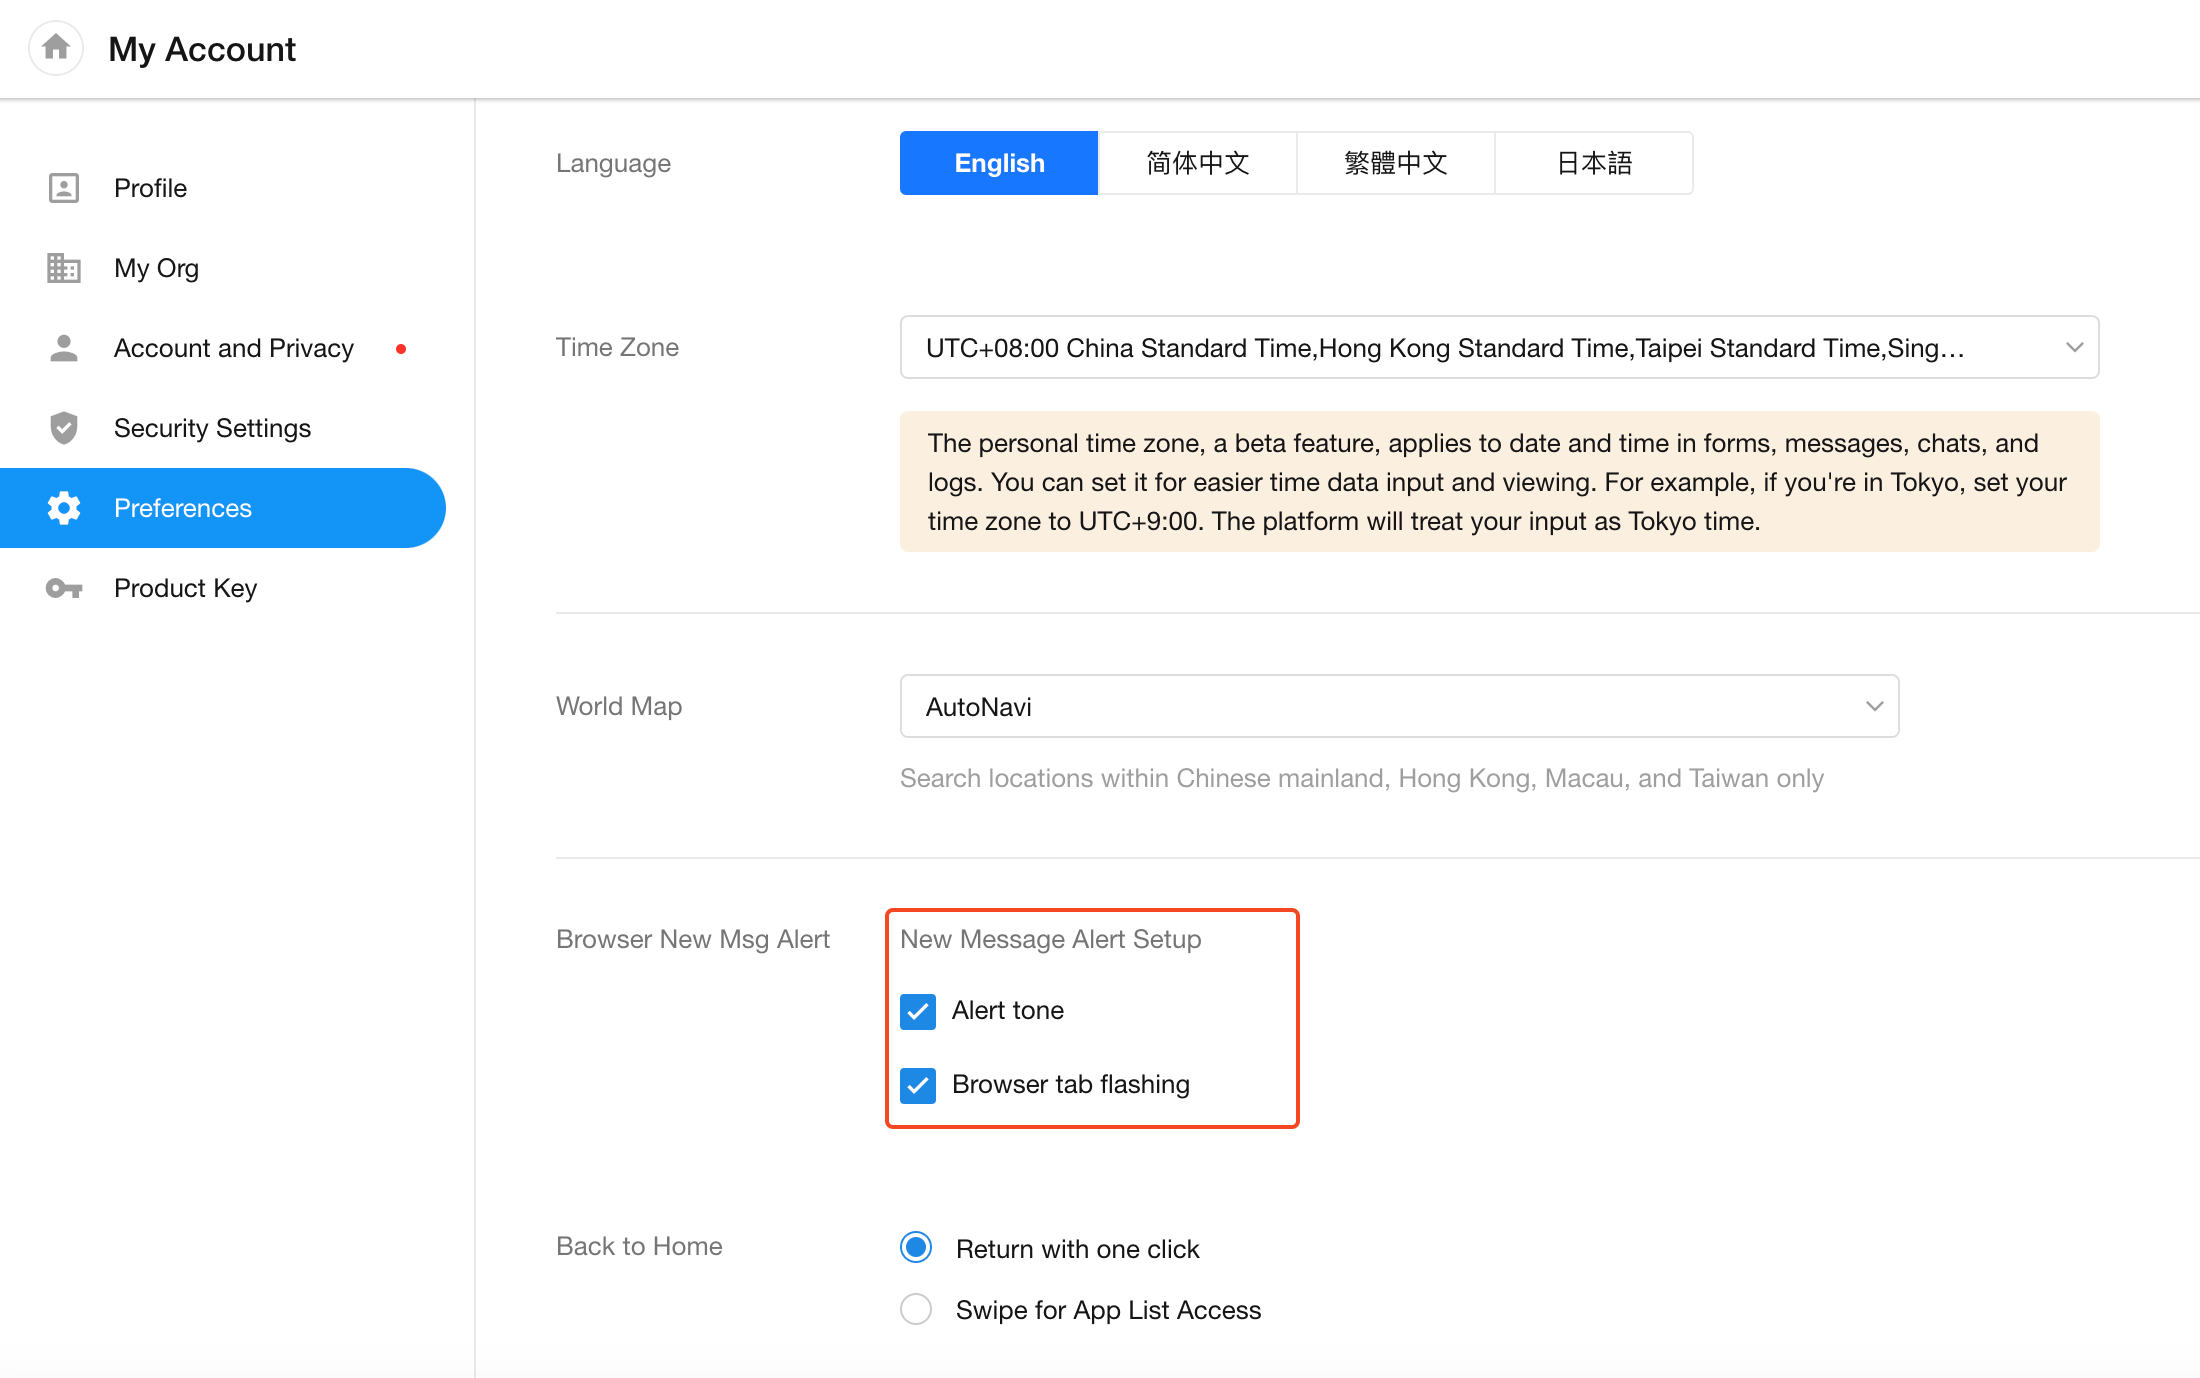
Task: Uncheck the Alert tone checkbox
Action: coord(918,1011)
